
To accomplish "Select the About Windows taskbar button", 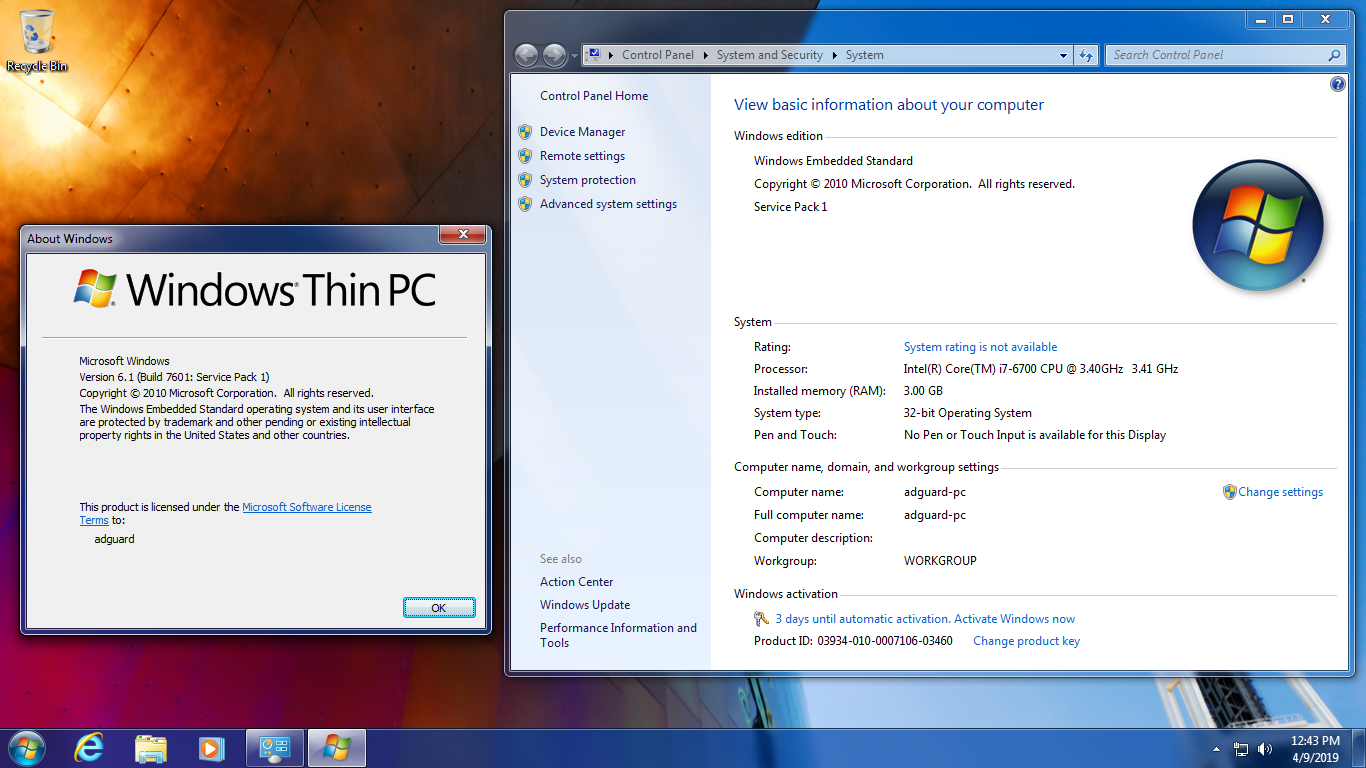I will point(337,748).
